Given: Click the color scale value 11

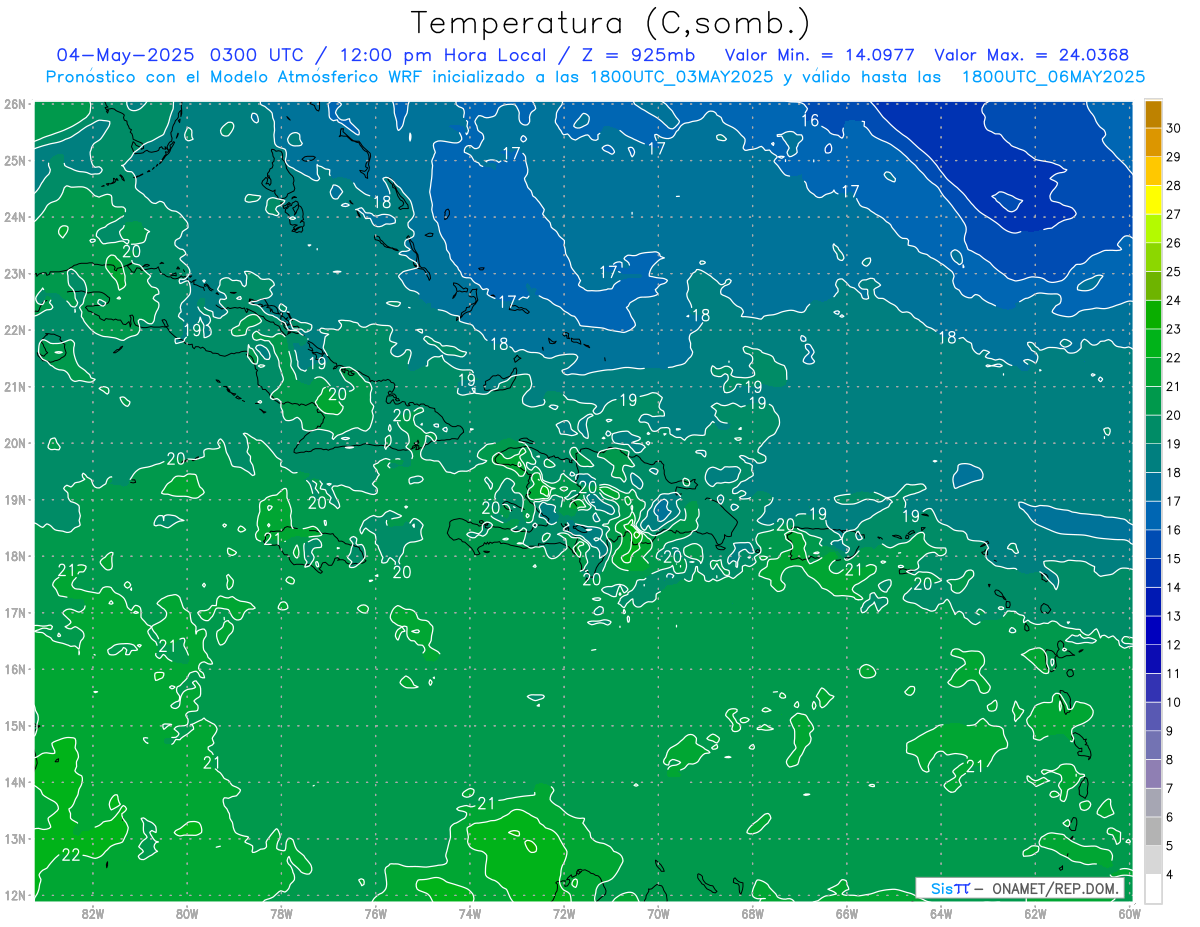Looking at the screenshot, I should (1173, 673).
